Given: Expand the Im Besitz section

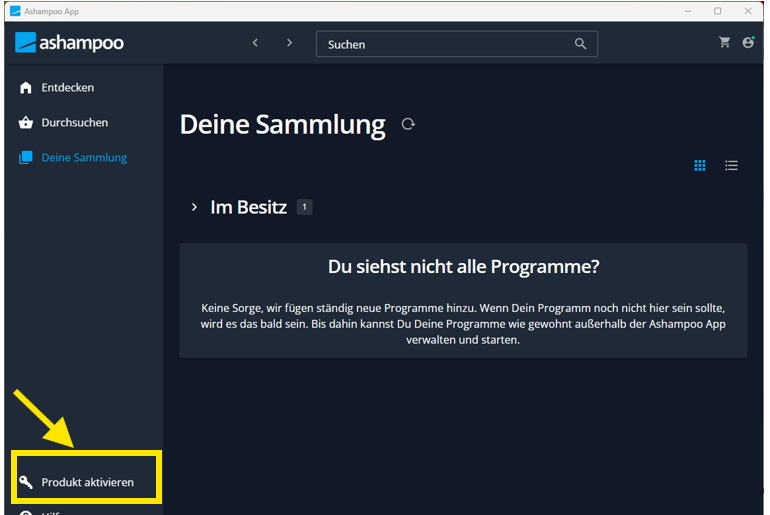Looking at the screenshot, I should [194, 207].
